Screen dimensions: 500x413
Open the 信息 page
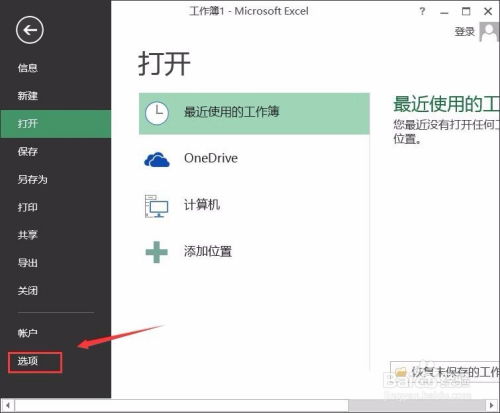coord(28,68)
